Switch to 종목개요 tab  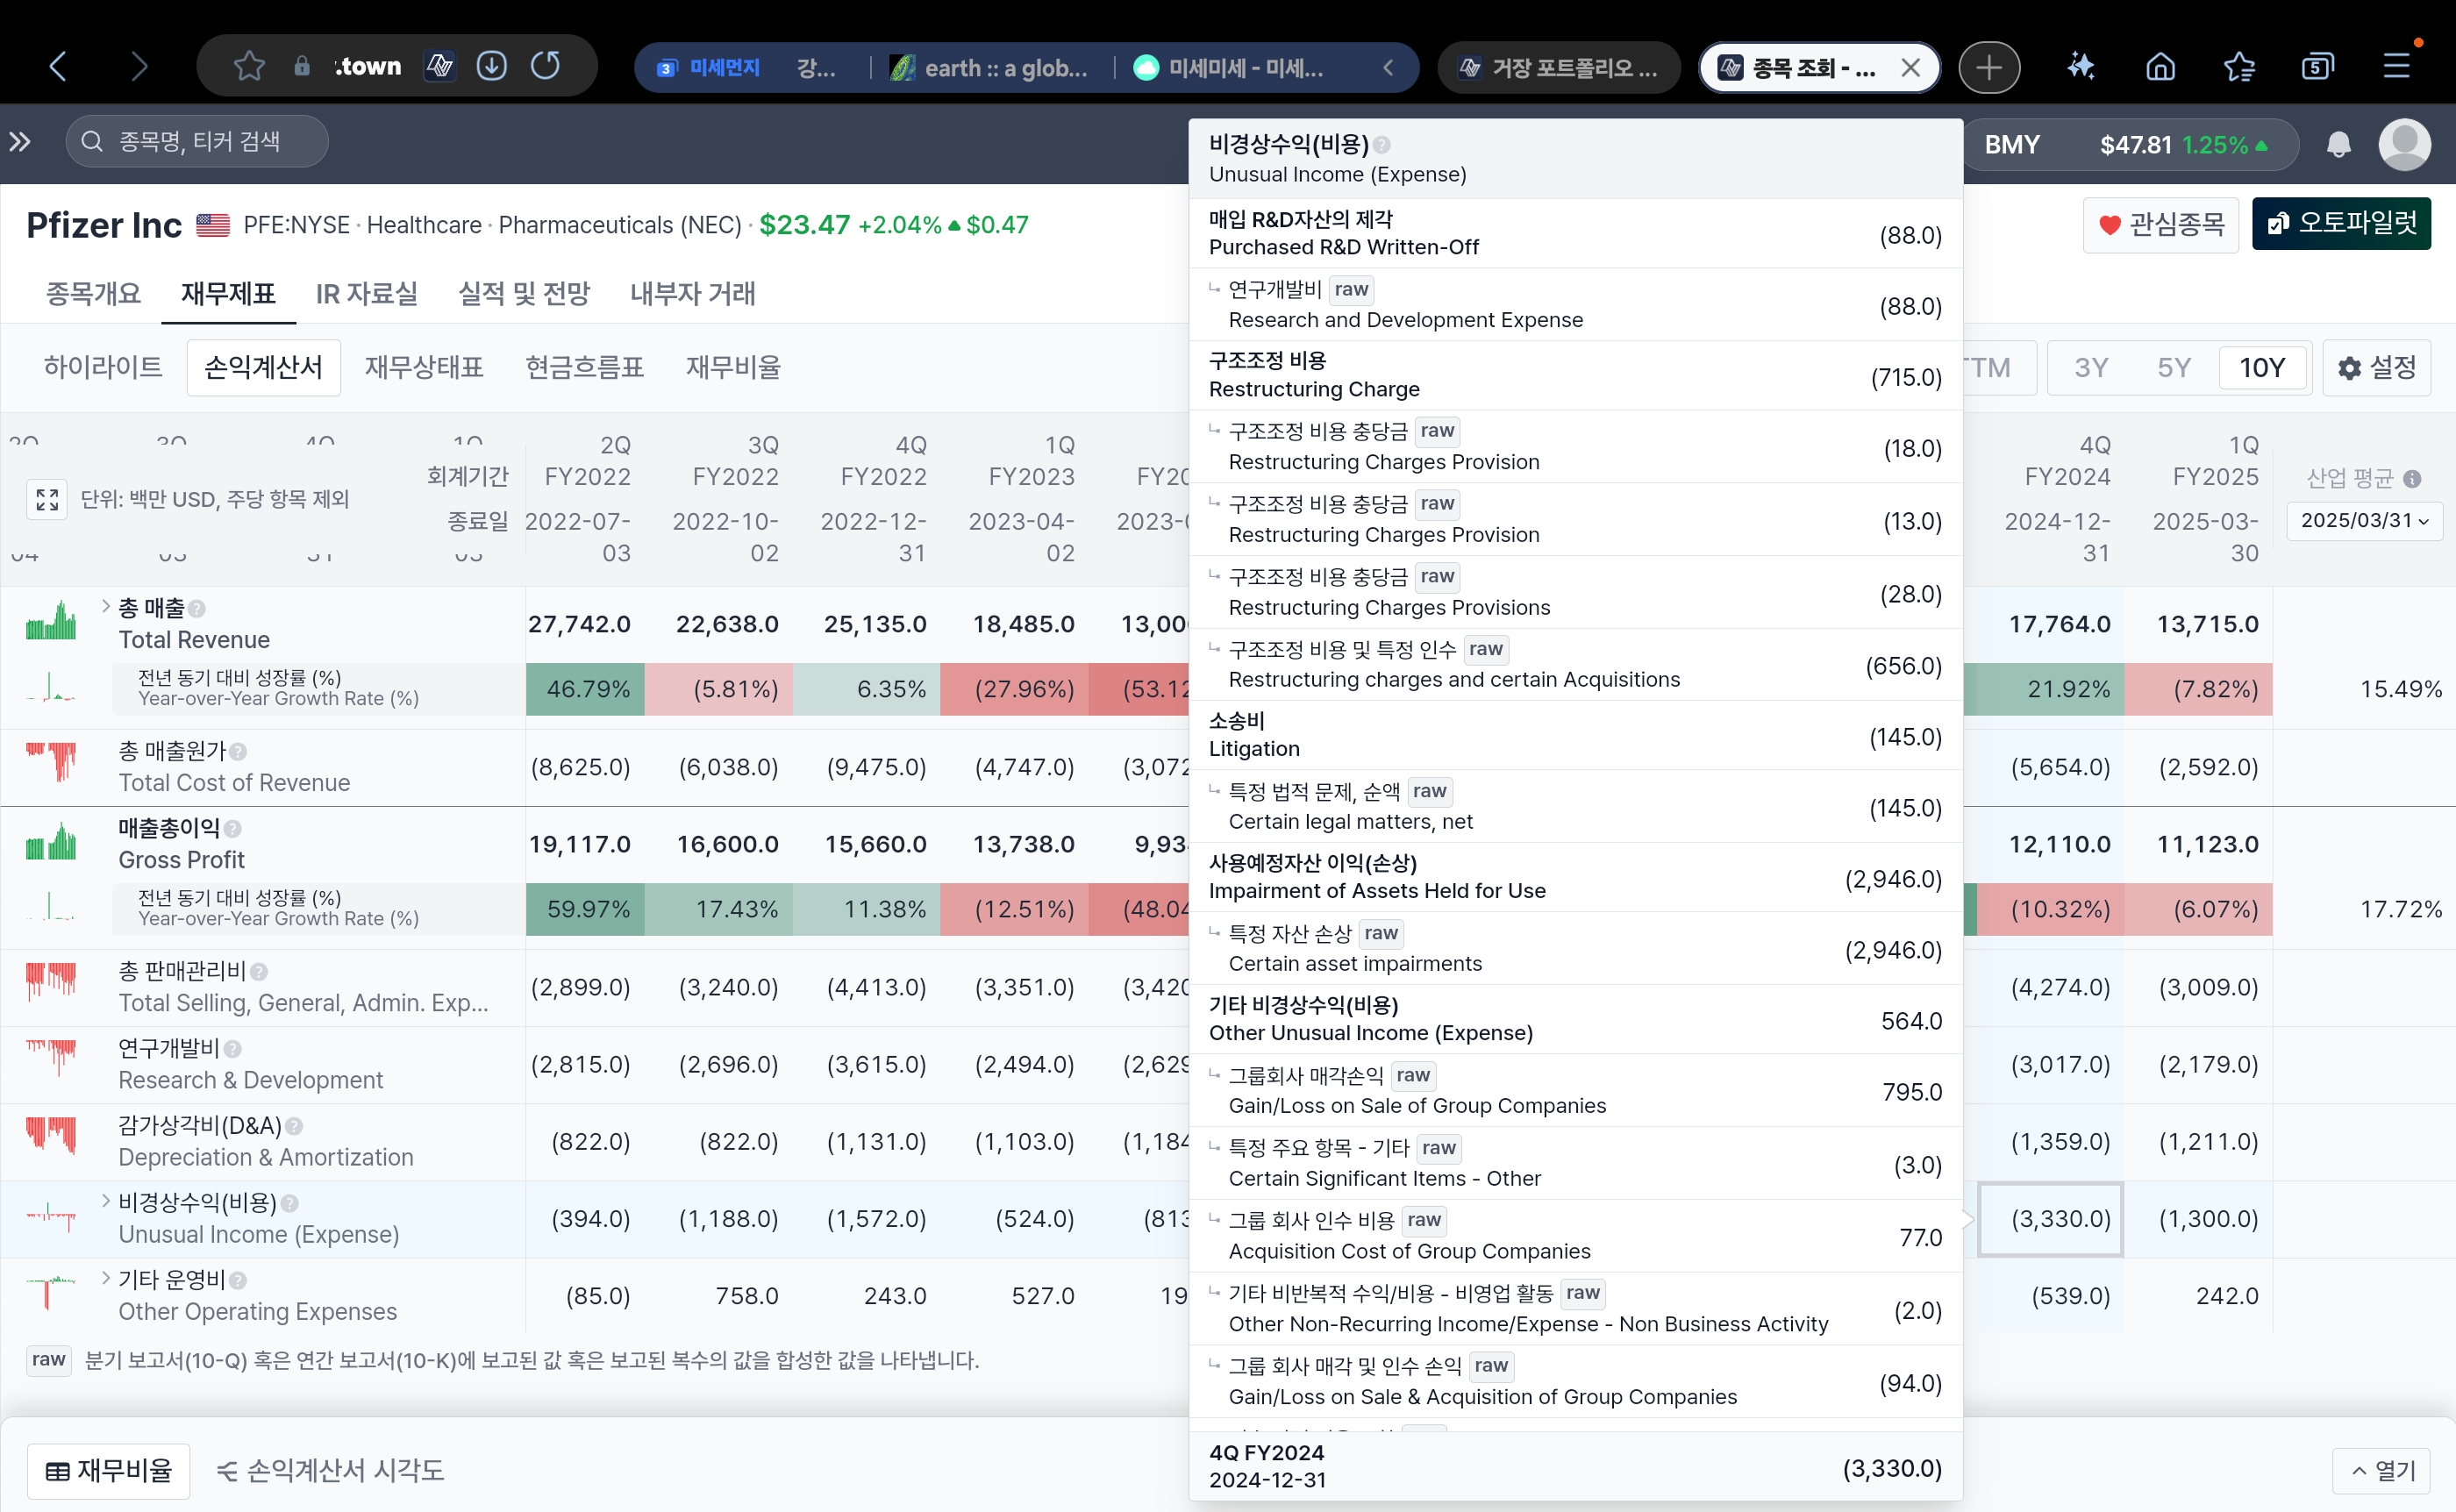coord(93,294)
